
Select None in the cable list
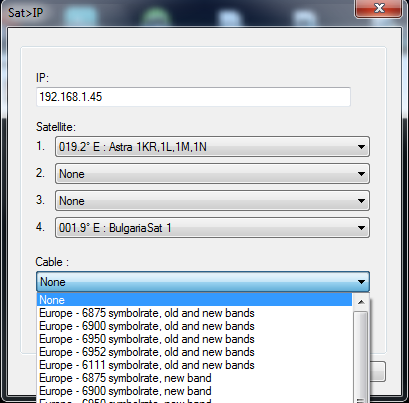(x=194, y=300)
